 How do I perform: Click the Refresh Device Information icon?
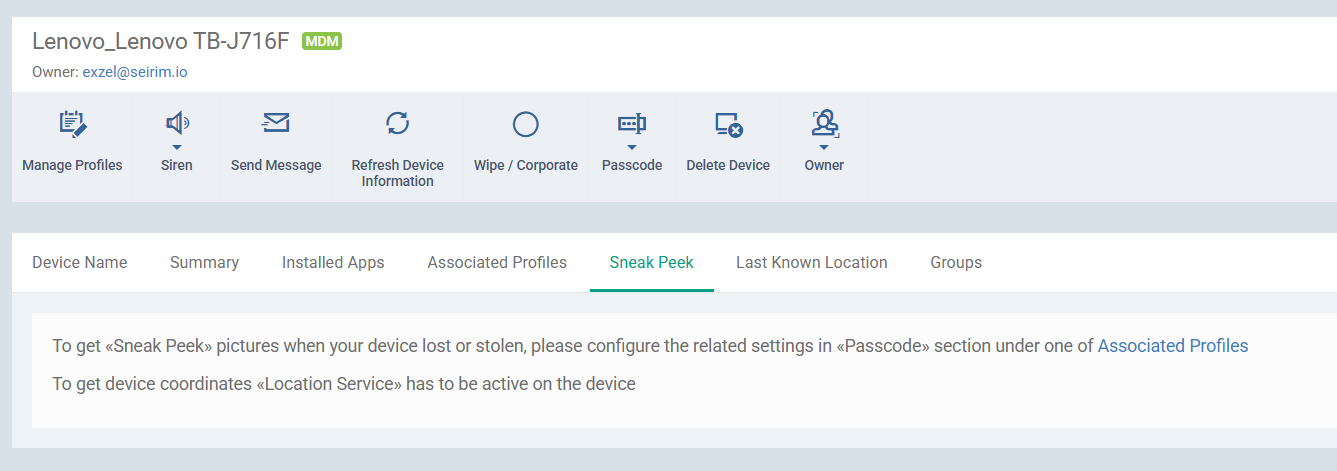click(398, 123)
